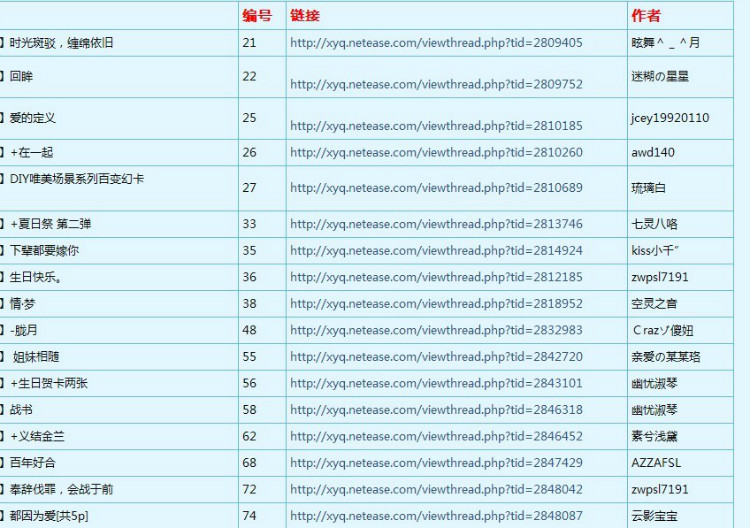Select the author awd140

point(652,153)
